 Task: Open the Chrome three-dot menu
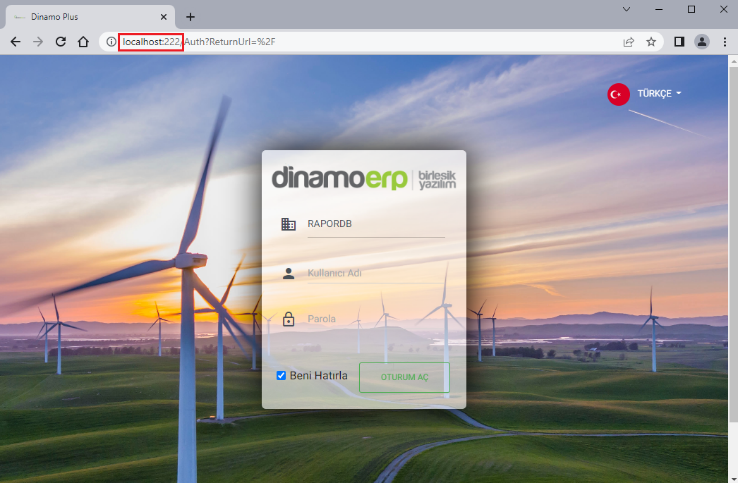point(724,42)
